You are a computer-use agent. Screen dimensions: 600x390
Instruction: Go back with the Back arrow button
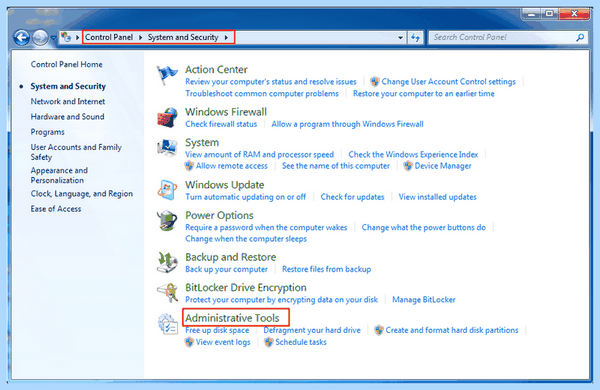click(21, 38)
